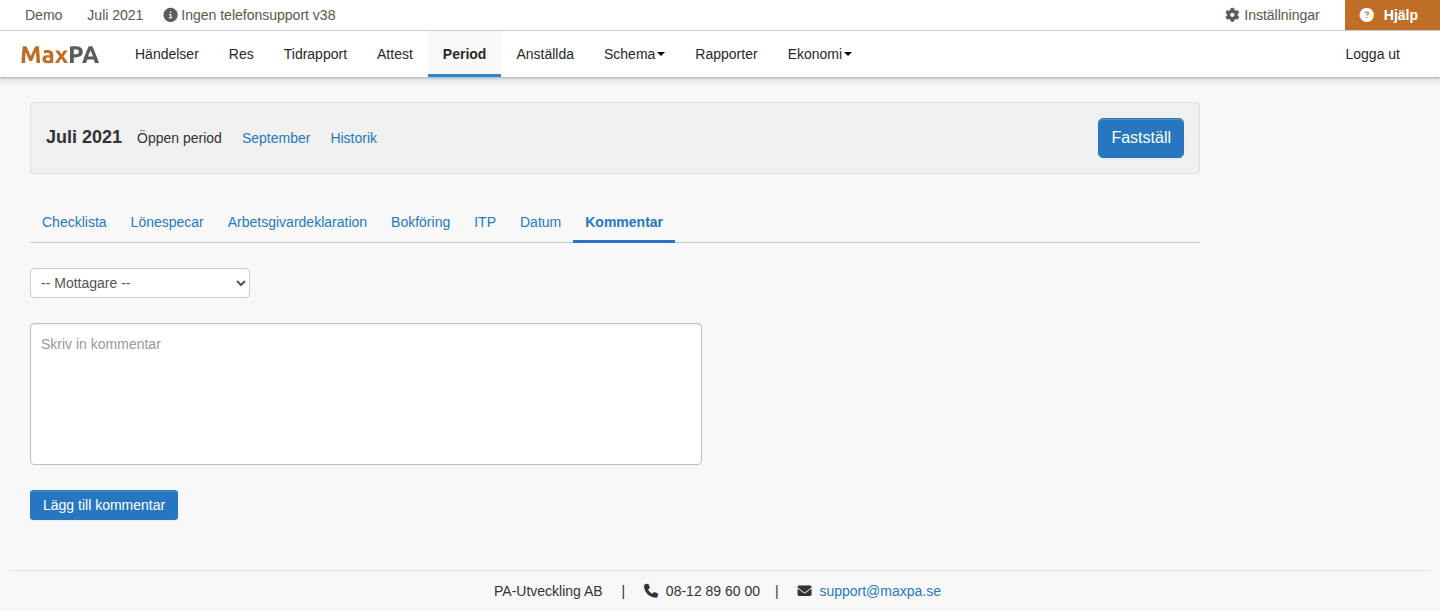Click the info icon beside Ingen telefonsupport
This screenshot has width=1440, height=611.
coord(170,15)
